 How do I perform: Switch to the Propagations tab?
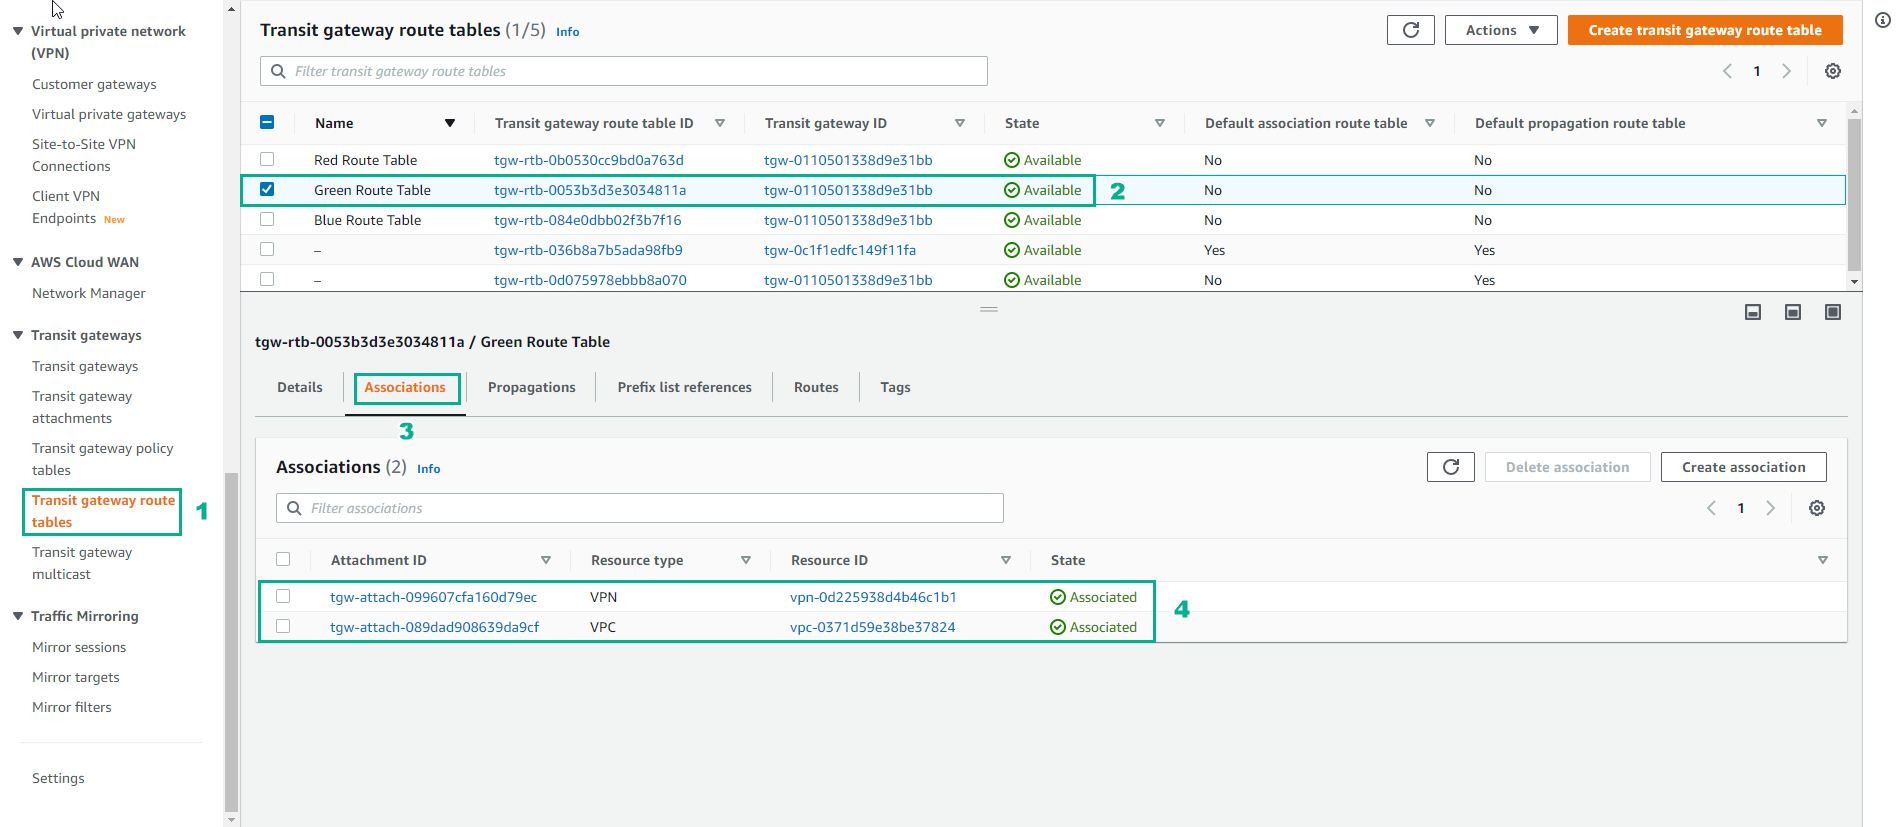(532, 387)
